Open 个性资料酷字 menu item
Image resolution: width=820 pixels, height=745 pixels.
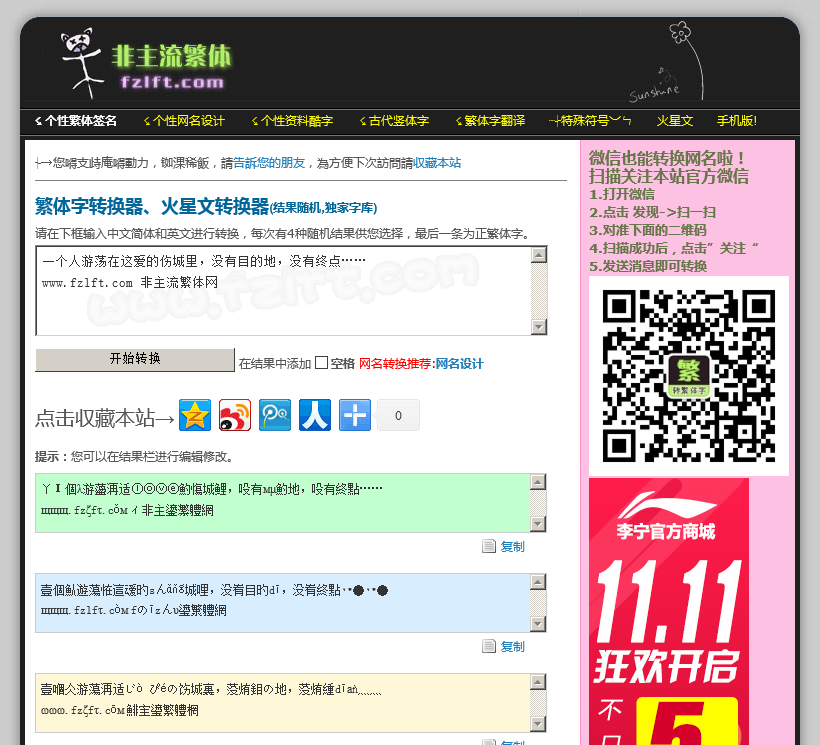pyautogui.click(x=292, y=121)
